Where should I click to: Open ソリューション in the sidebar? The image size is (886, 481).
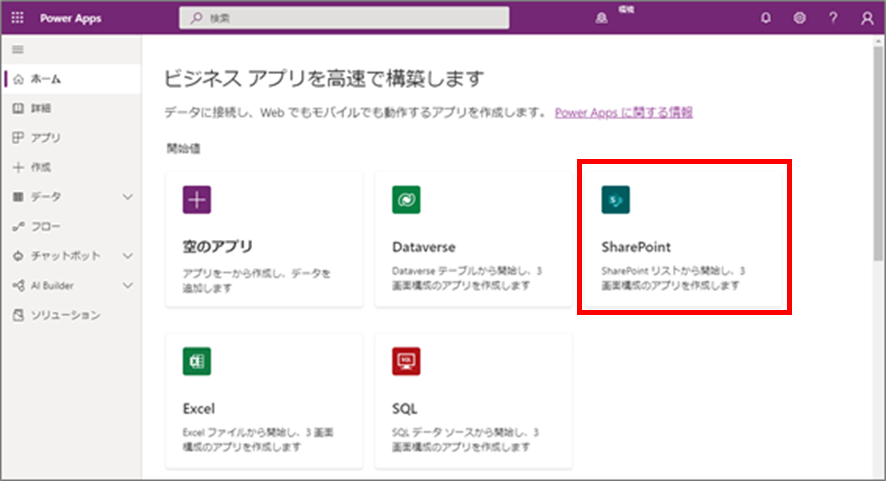pyautogui.click(x=71, y=315)
